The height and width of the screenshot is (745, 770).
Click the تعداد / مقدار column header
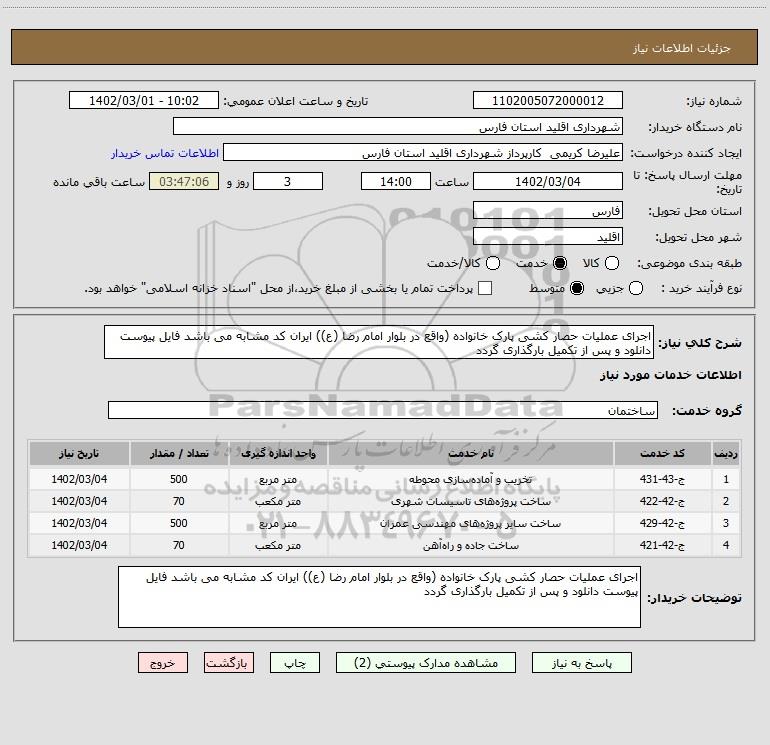[179, 453]
